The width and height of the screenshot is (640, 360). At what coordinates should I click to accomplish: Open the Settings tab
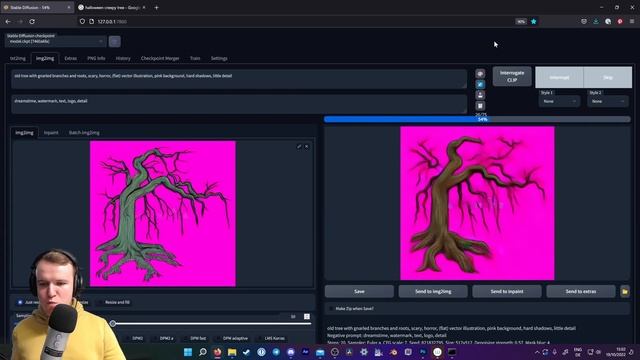point(219,58)
